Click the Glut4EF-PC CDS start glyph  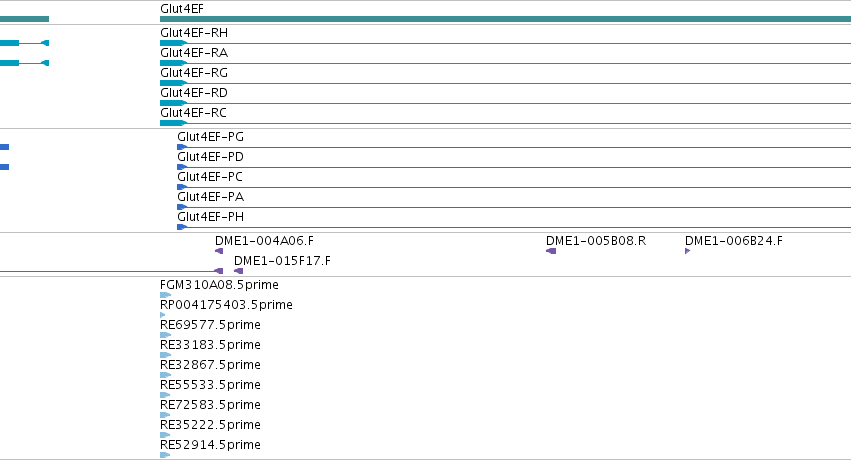[182, 187]
